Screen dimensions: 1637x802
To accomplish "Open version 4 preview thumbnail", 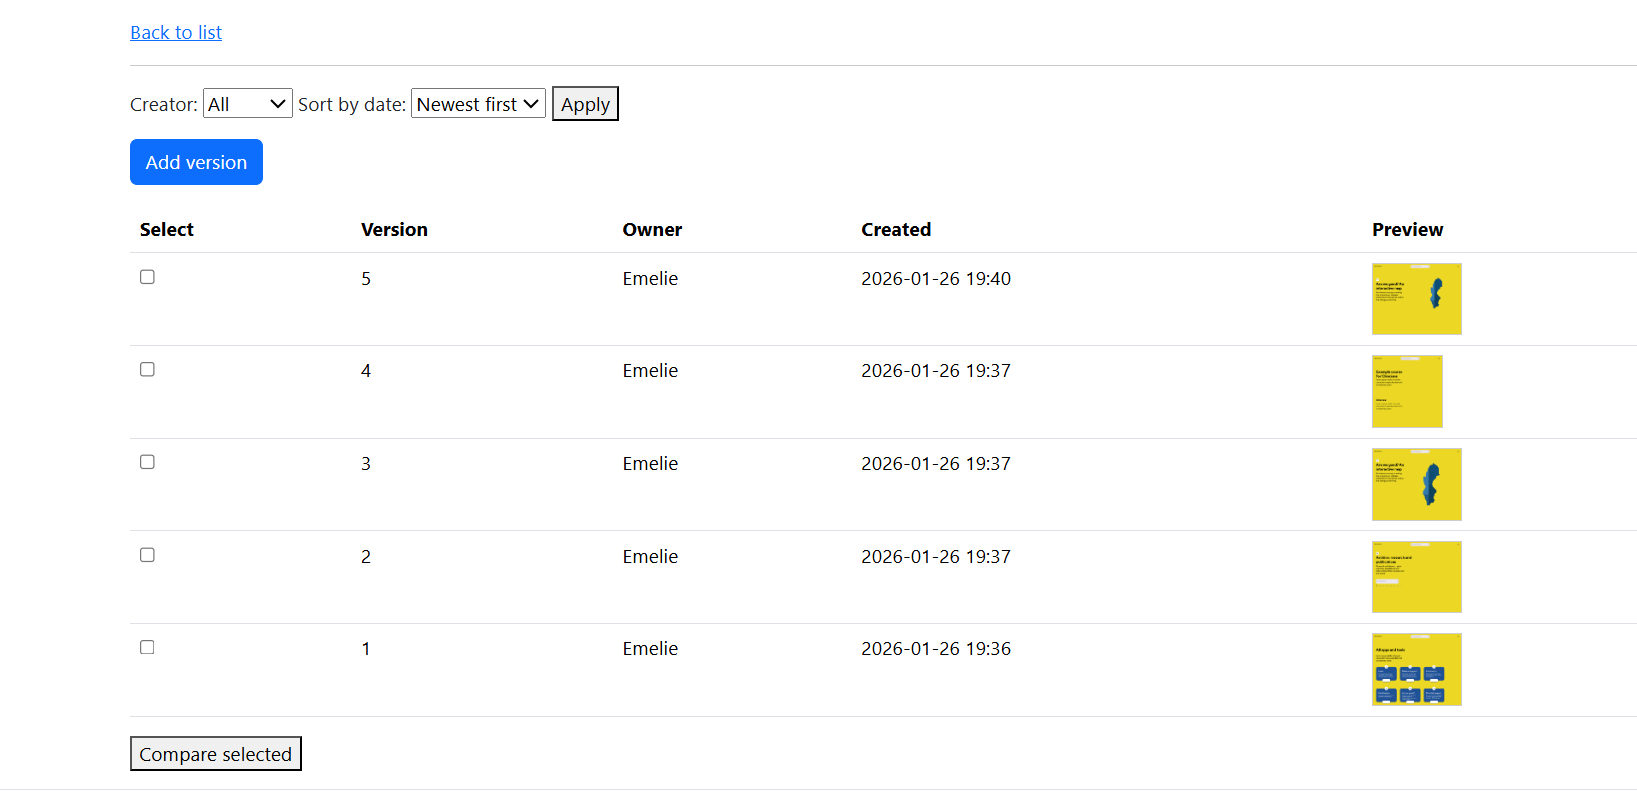I will (x=1406, y=392).
